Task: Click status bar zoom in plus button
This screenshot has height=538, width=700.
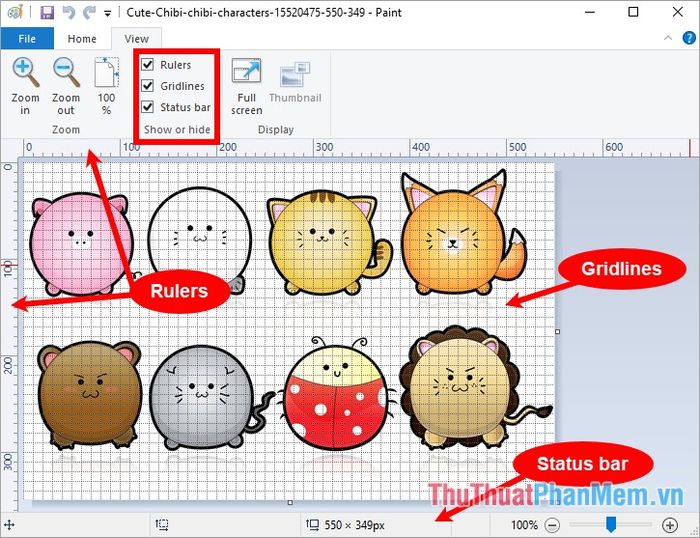Action: [670, 525]
